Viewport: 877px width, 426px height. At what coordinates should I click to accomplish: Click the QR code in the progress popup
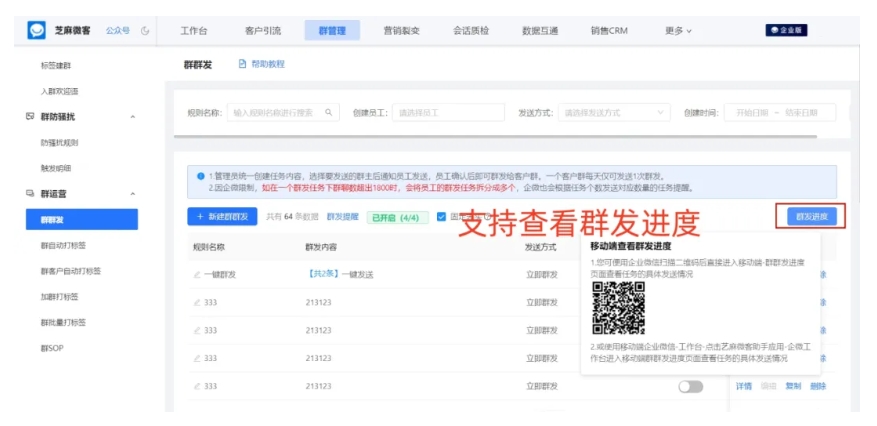point(619,307)
